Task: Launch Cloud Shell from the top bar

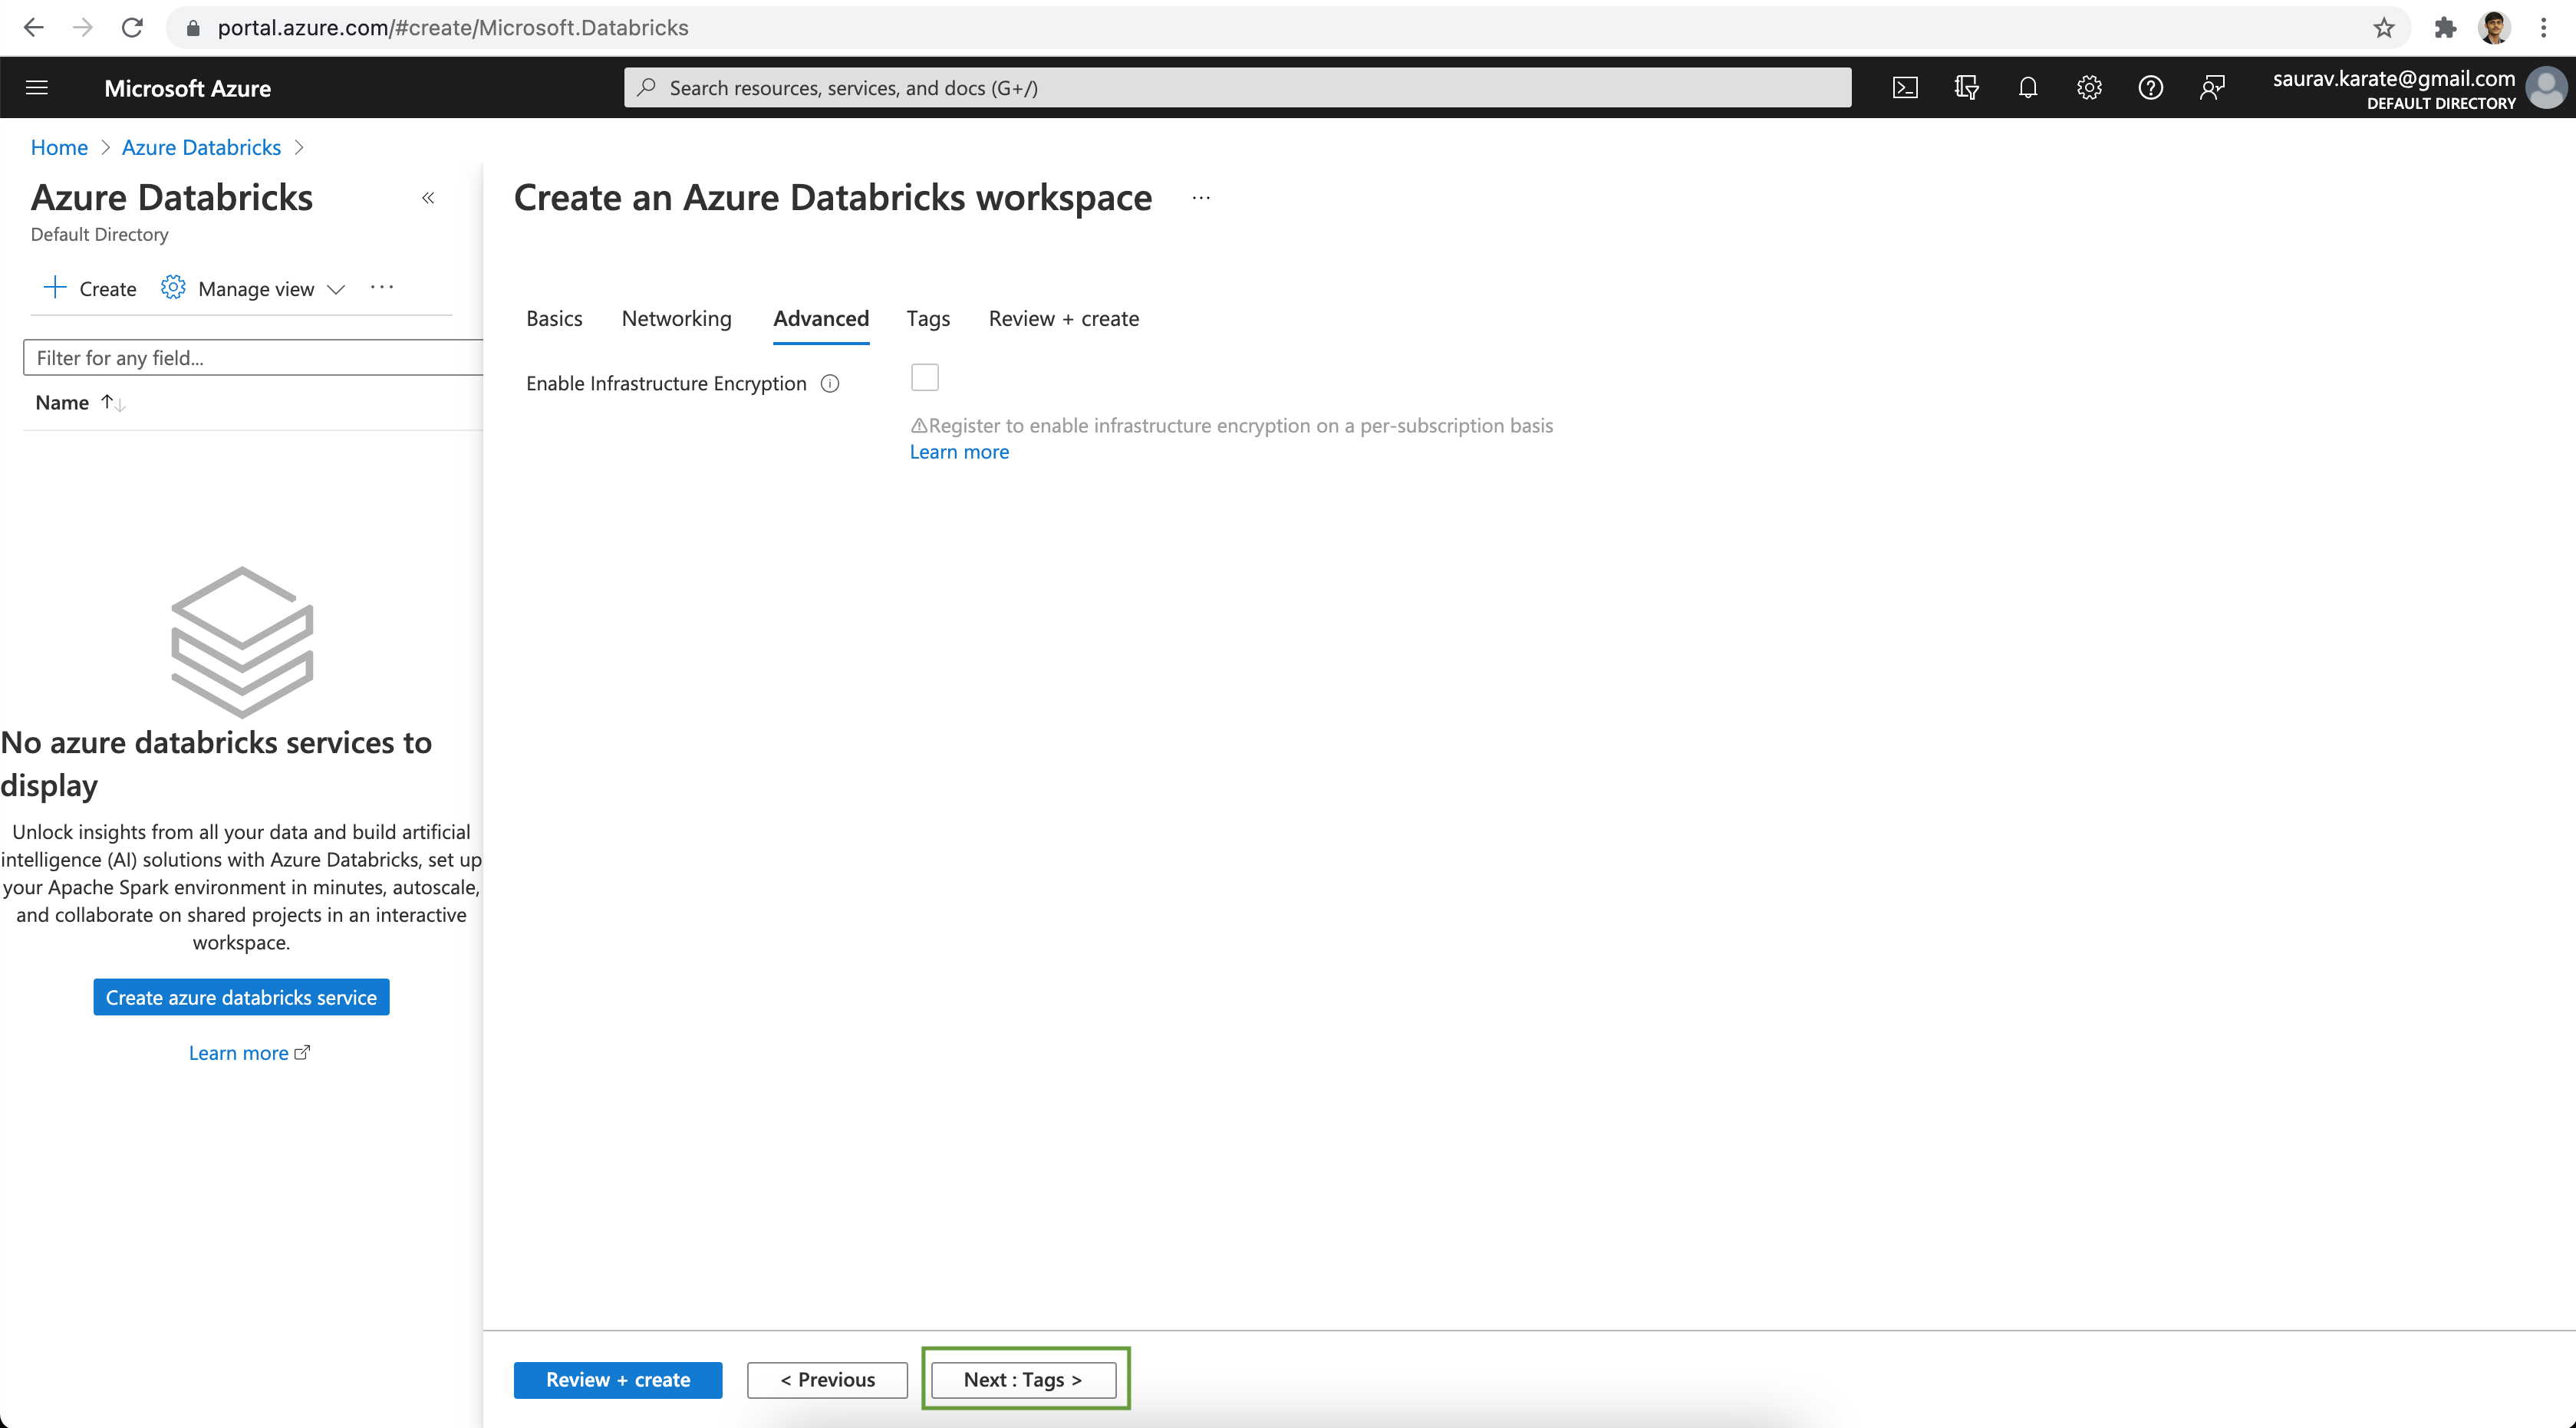Action: click(1905, 88)
